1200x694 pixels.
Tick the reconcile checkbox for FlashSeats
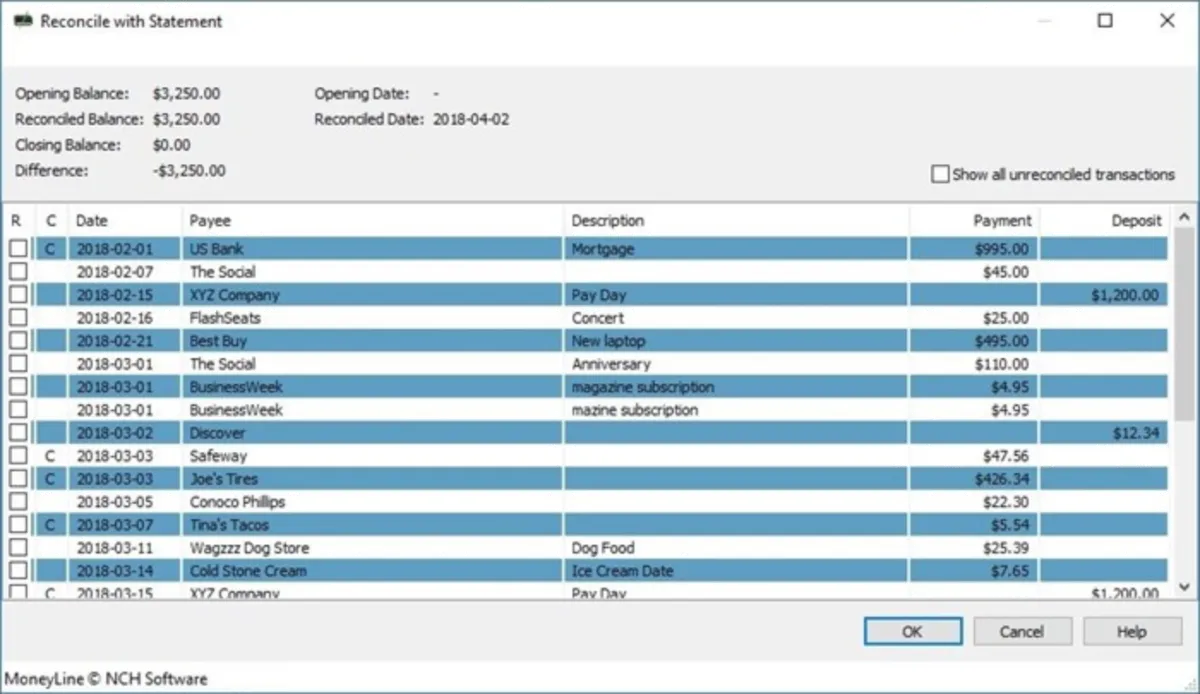click(18, 318)
